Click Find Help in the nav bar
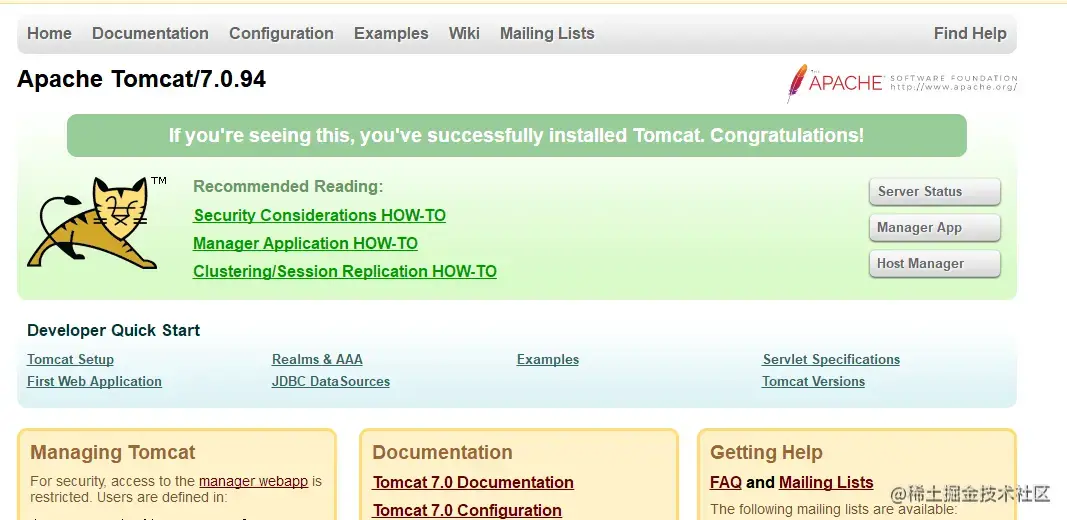The width and height of the screenshot is (1067, 520). (x=970, y=33)
